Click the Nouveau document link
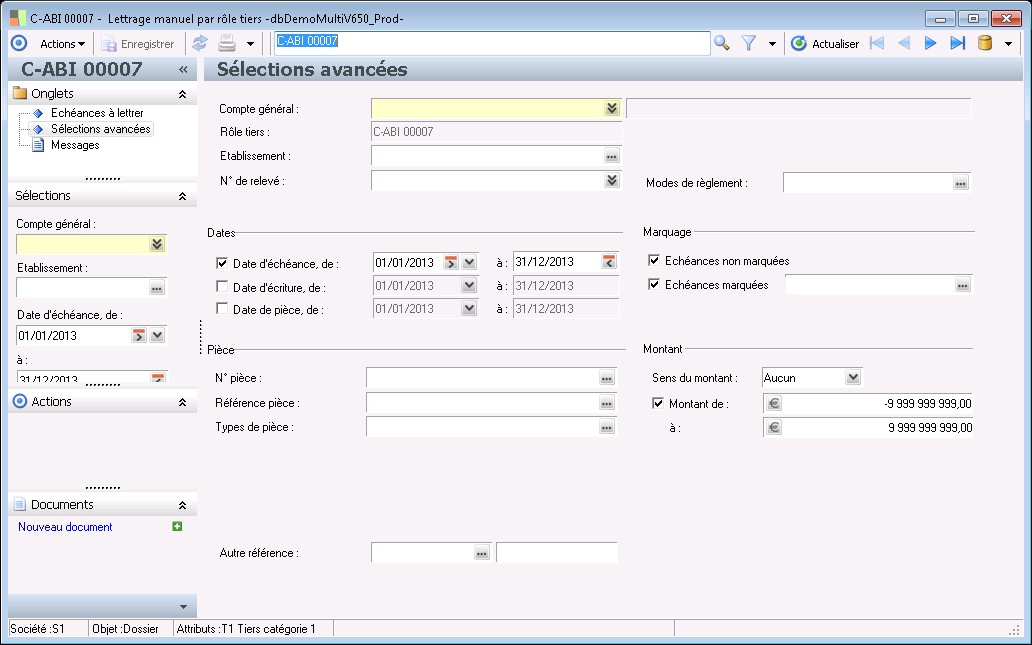The image size is (1032, 645). [x=65, y=527]
